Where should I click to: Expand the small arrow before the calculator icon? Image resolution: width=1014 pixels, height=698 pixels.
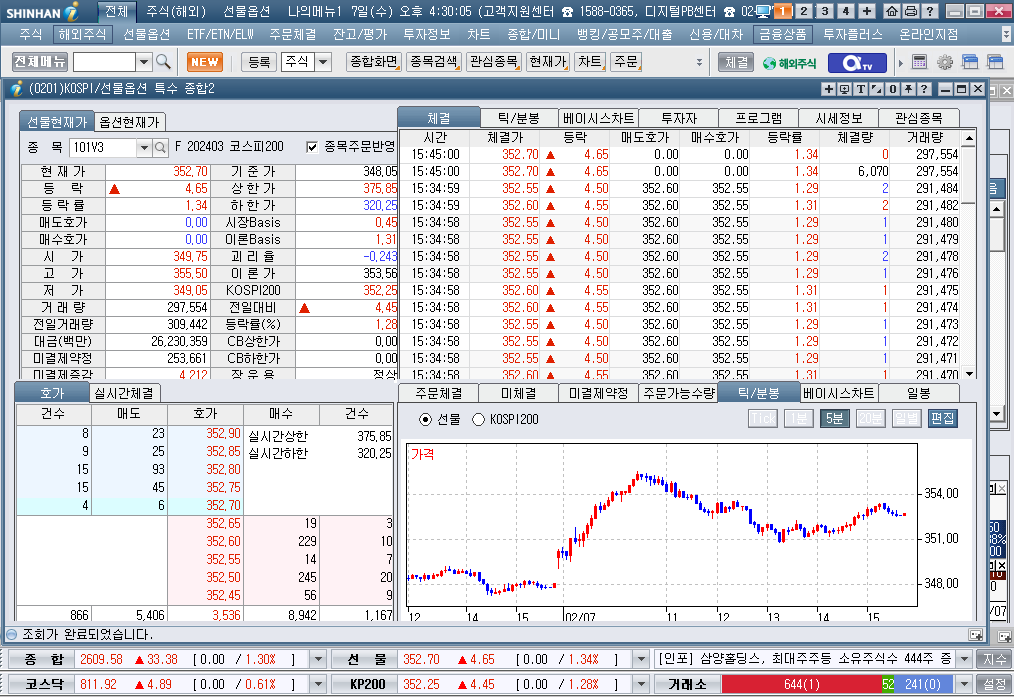pos(901,63)
